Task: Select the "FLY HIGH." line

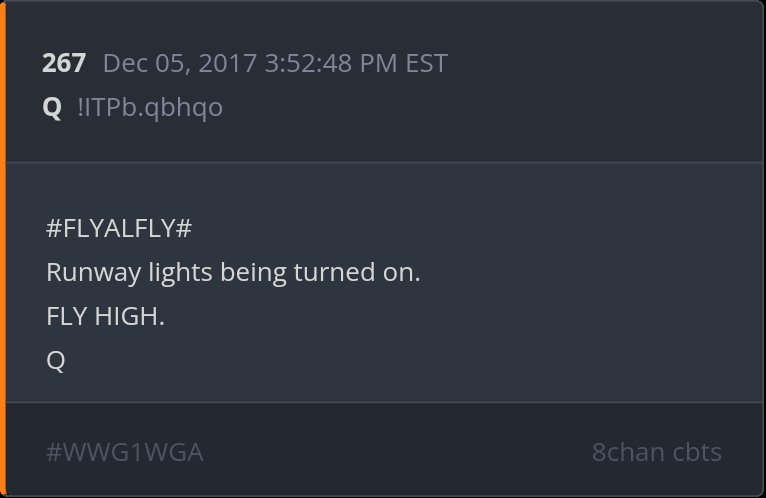Action: coord(105,316)
